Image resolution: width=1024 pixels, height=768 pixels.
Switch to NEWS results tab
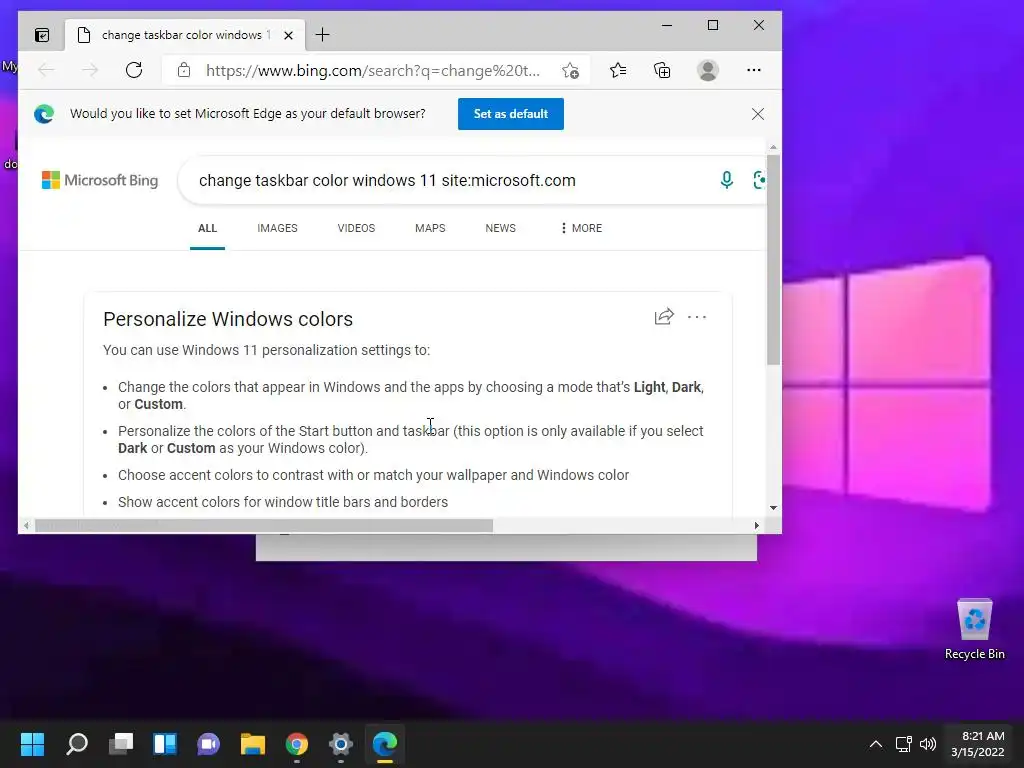click(x=500, y=229)
